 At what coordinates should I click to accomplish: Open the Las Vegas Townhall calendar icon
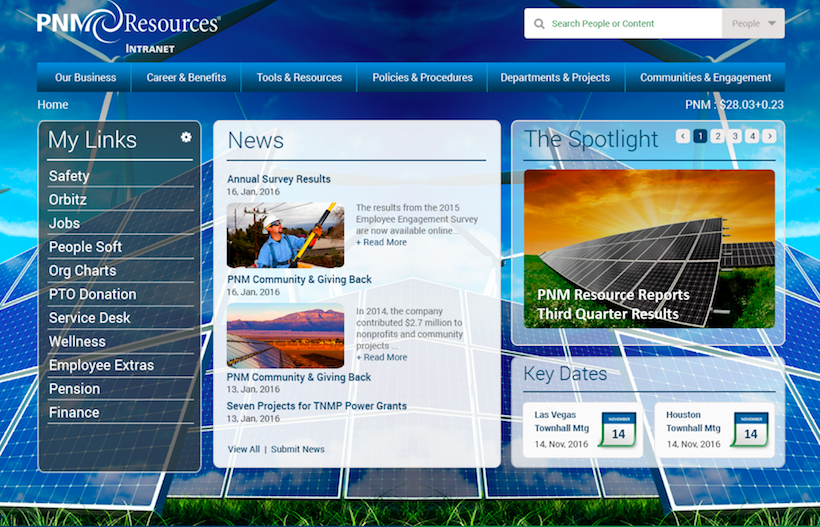618,429
